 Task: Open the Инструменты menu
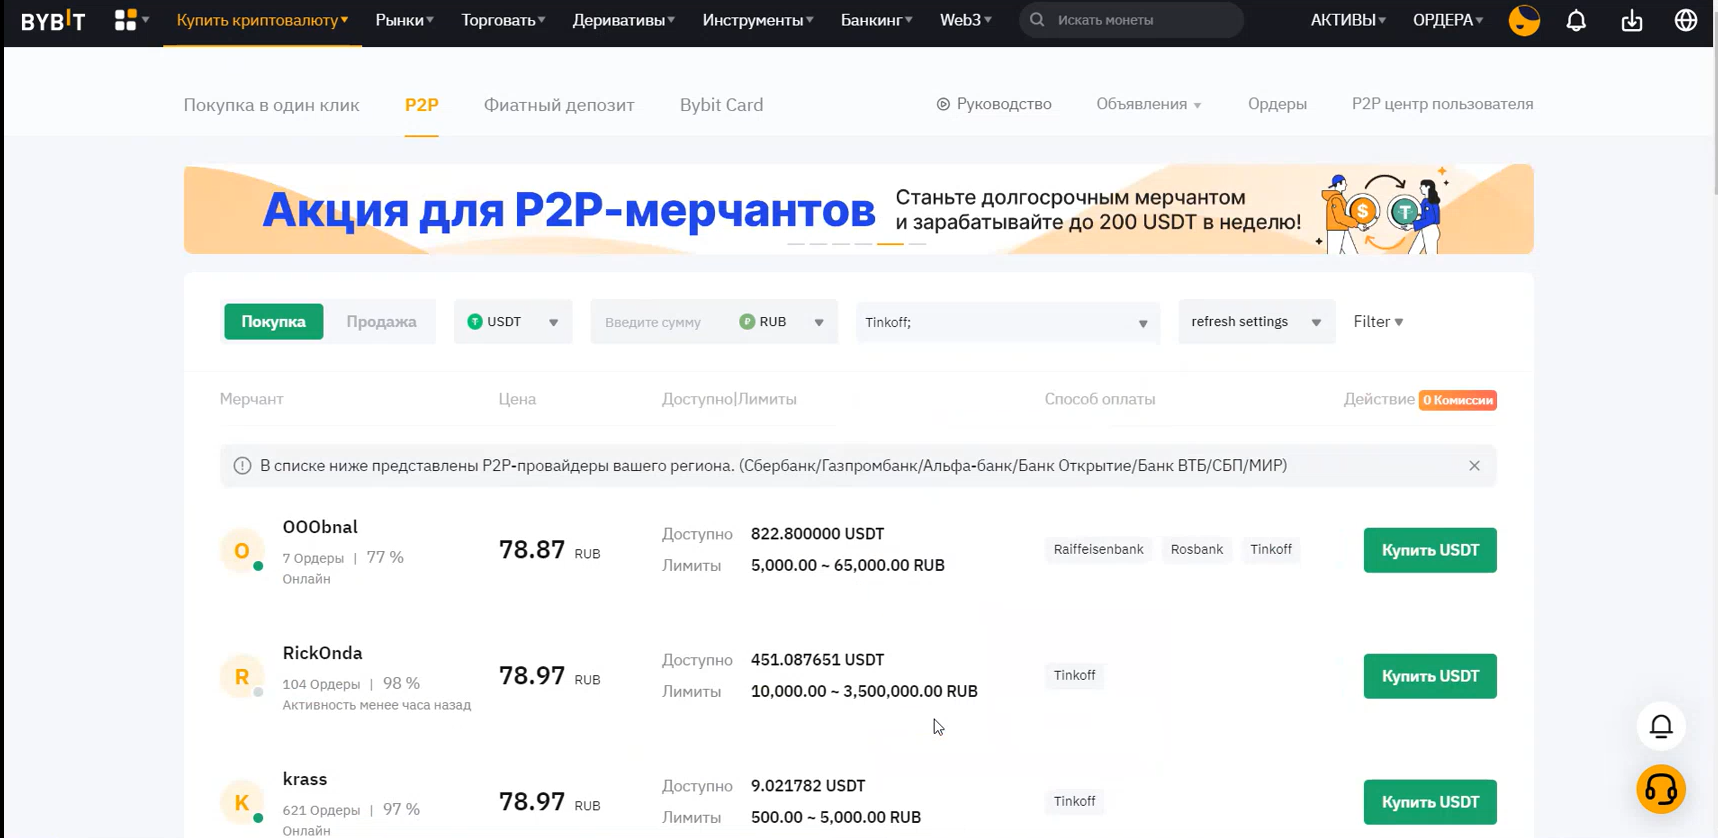click(758, 20)
